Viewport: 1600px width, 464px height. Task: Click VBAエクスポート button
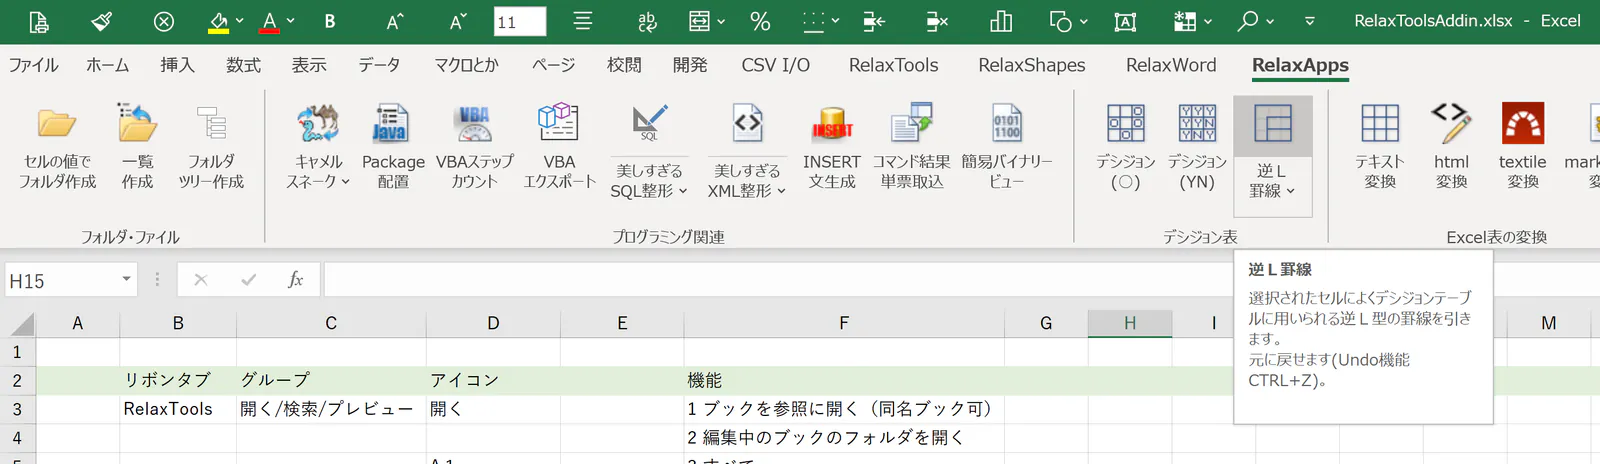pos(559,147)
